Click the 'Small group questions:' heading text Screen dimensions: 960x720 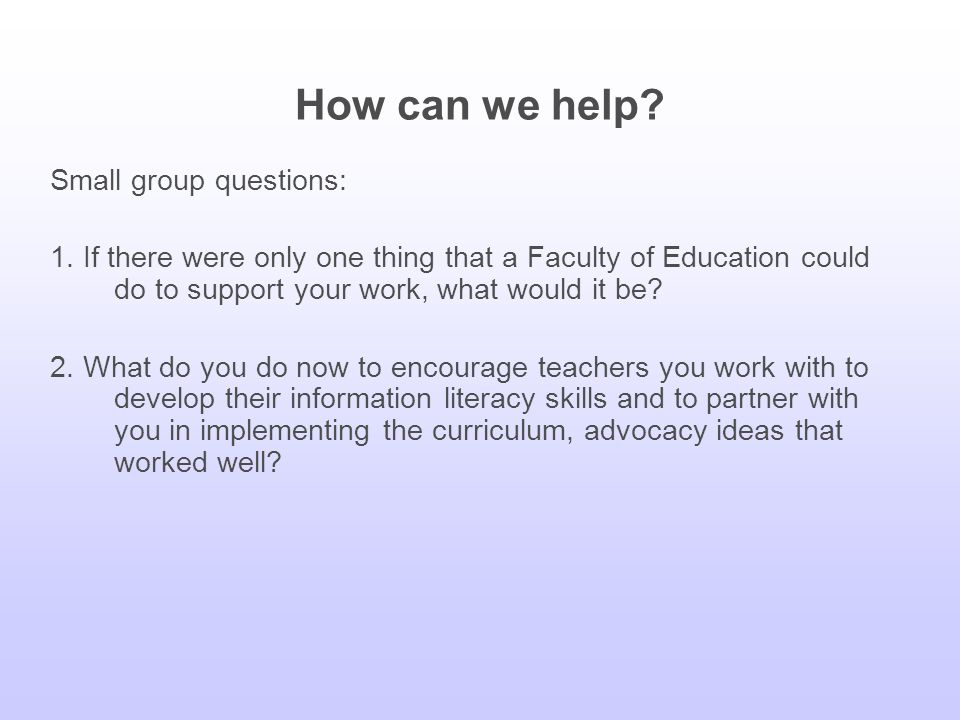[198, 181]
